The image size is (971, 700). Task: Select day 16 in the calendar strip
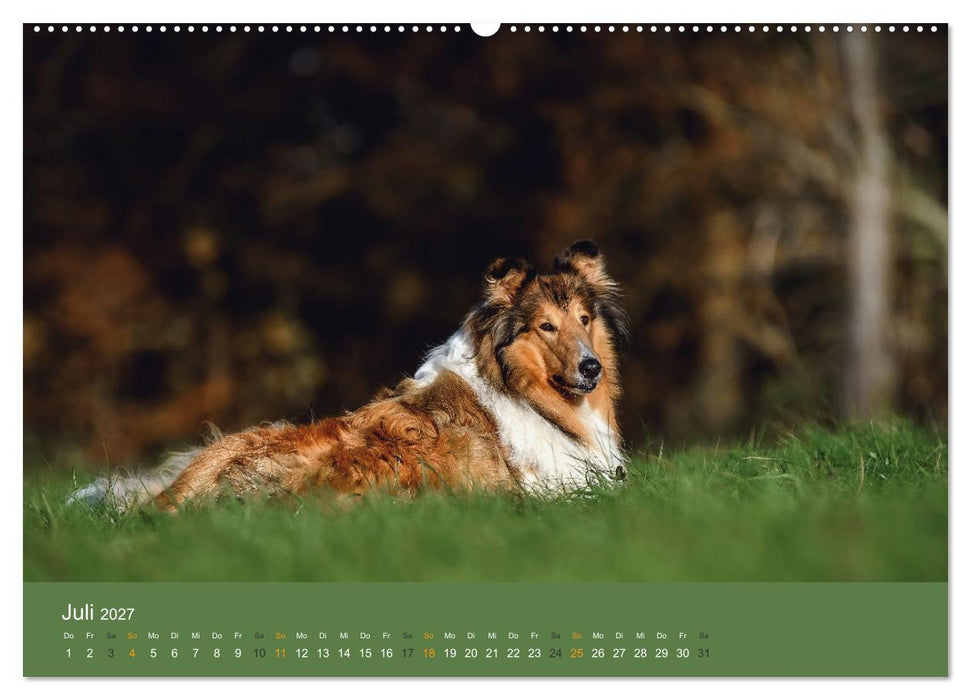coord(386,653)
